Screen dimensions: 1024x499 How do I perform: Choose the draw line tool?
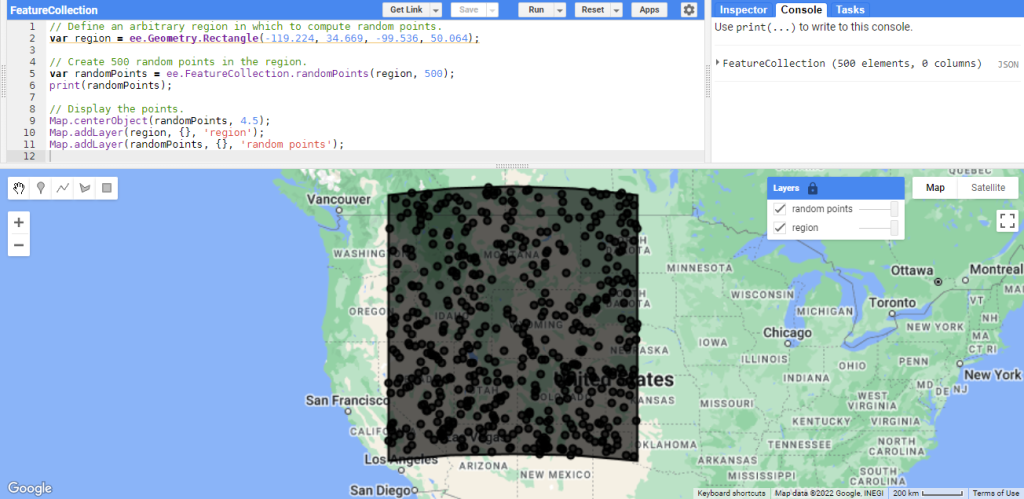point(63,187)
